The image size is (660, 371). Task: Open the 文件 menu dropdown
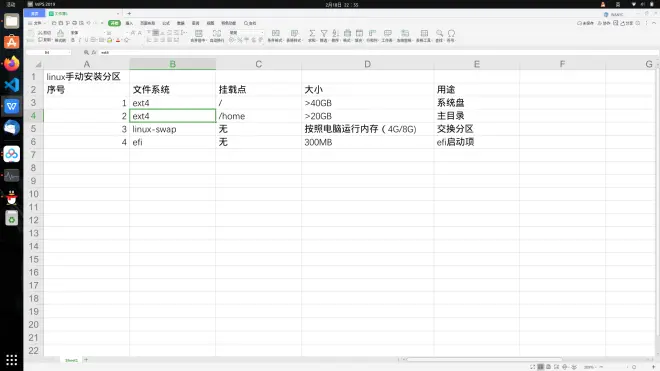pos(37,23)
